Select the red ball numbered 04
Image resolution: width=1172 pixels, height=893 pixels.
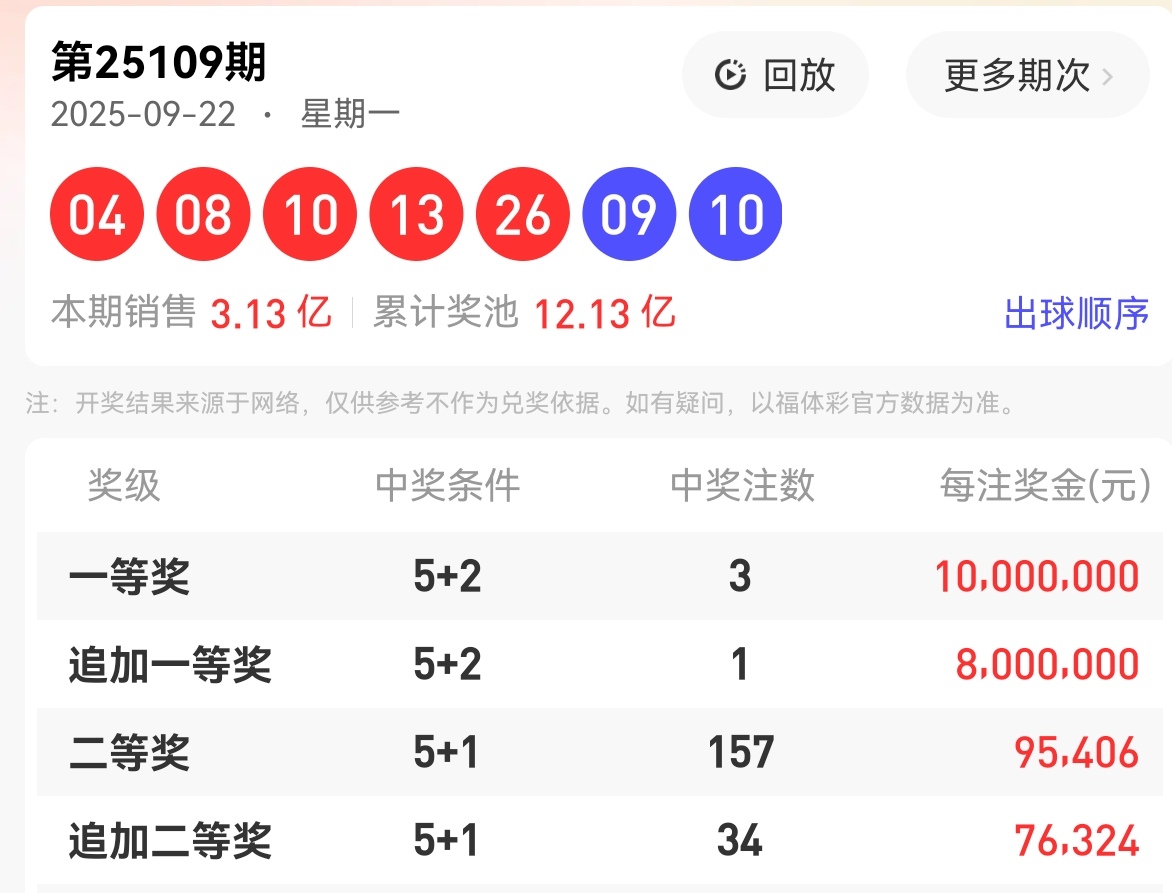point(96,213)
